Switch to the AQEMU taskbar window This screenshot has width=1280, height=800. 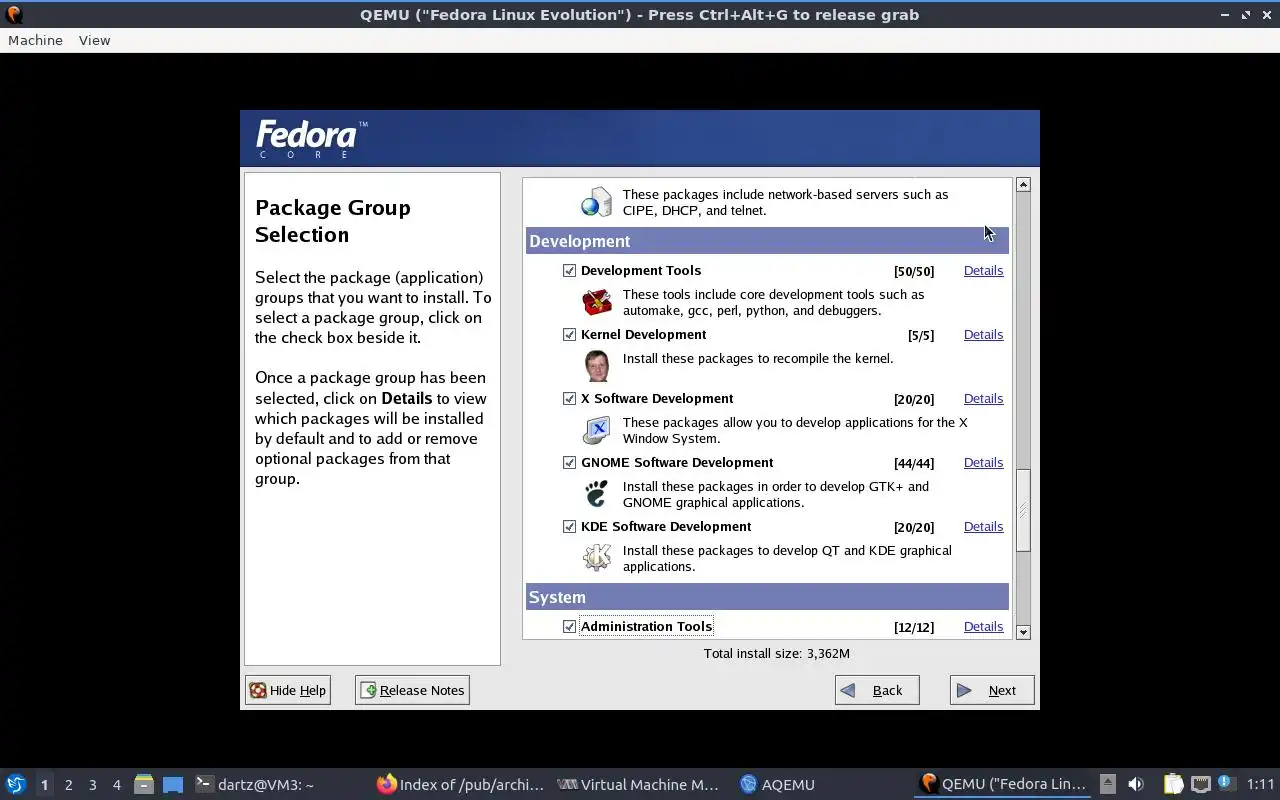pos(777,785)
